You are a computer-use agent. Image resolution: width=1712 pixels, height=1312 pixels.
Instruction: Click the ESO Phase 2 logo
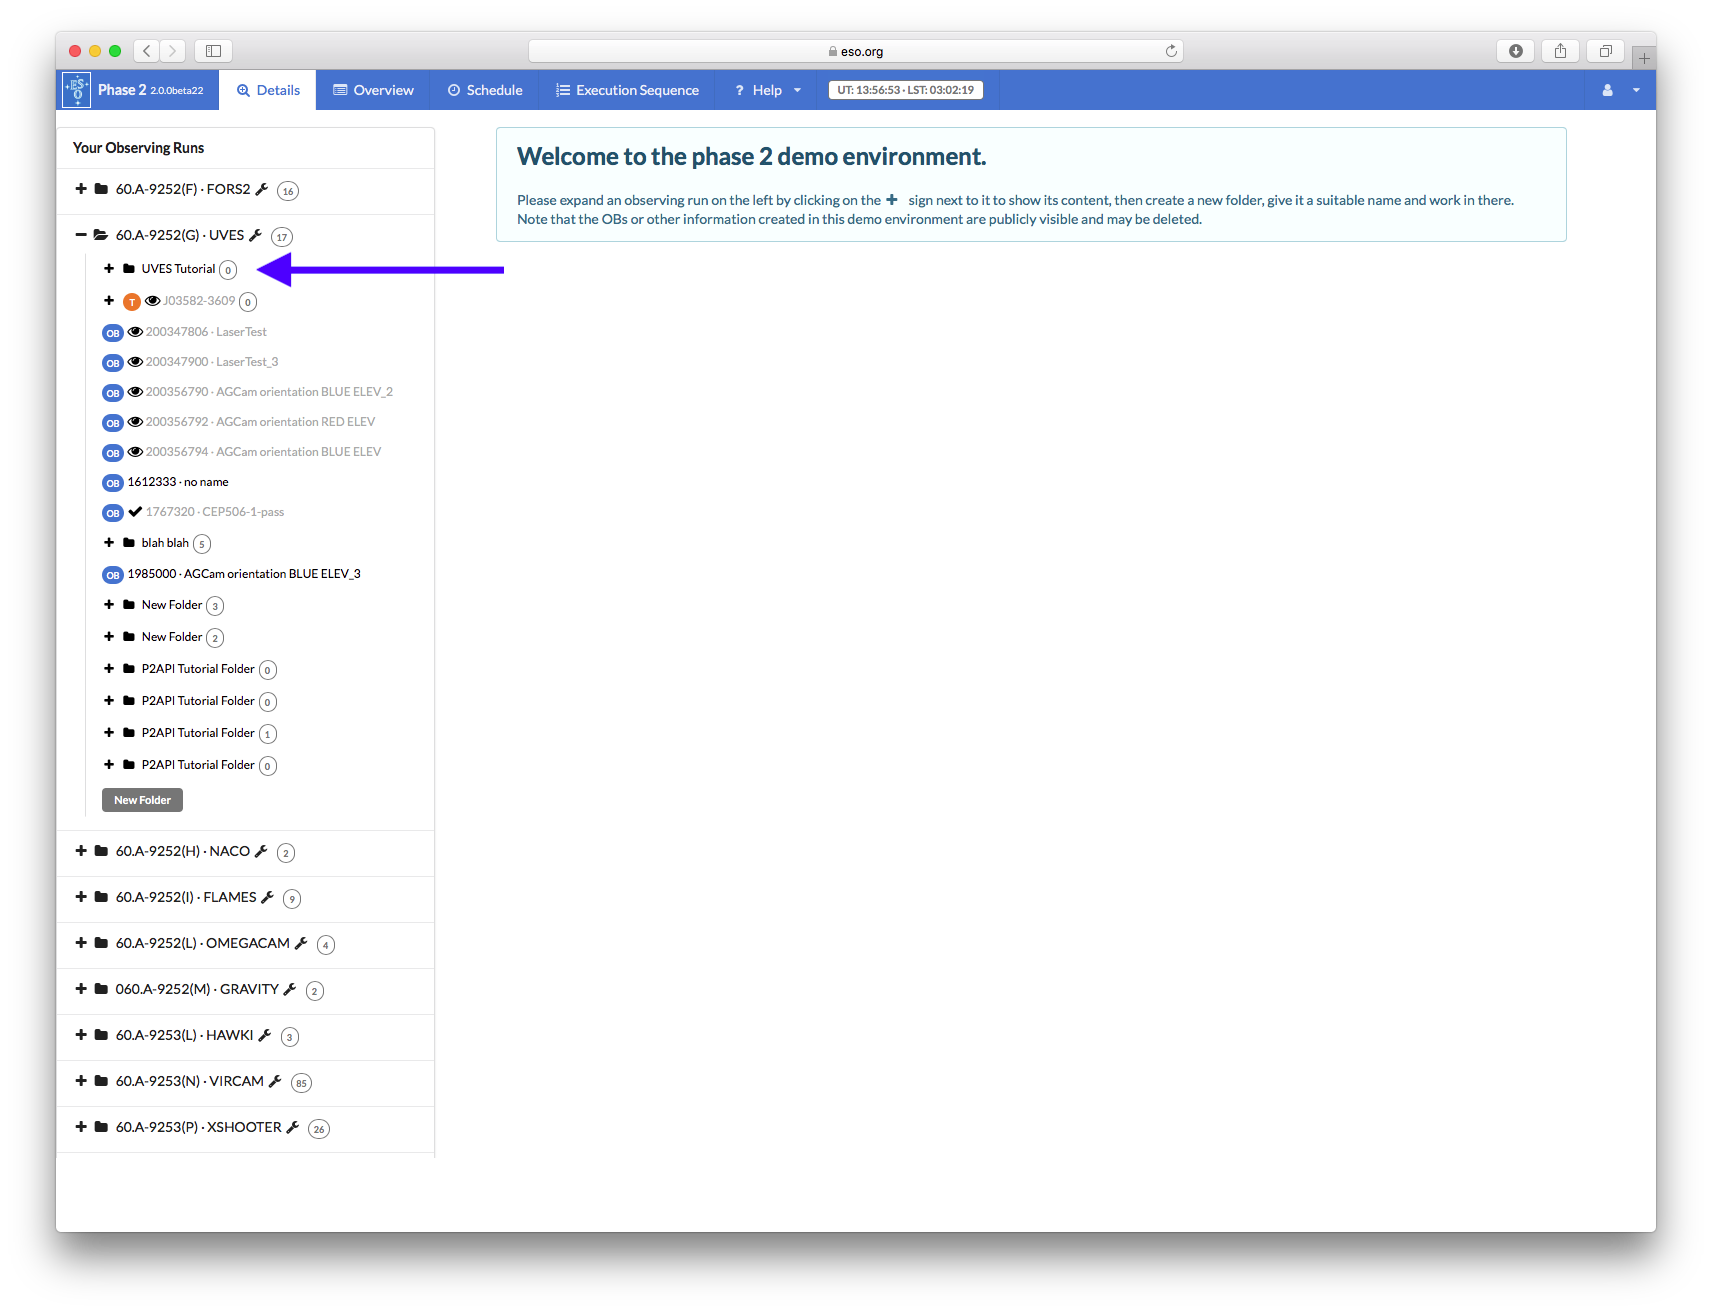tap(77, 90)
